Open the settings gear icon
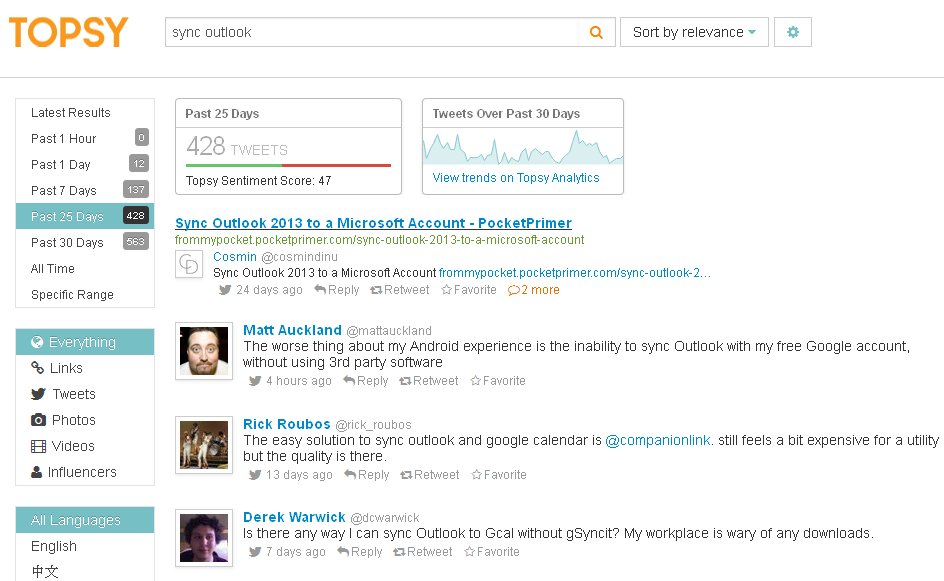The height and width of the screenshot is (581, 944). point(793,33)
